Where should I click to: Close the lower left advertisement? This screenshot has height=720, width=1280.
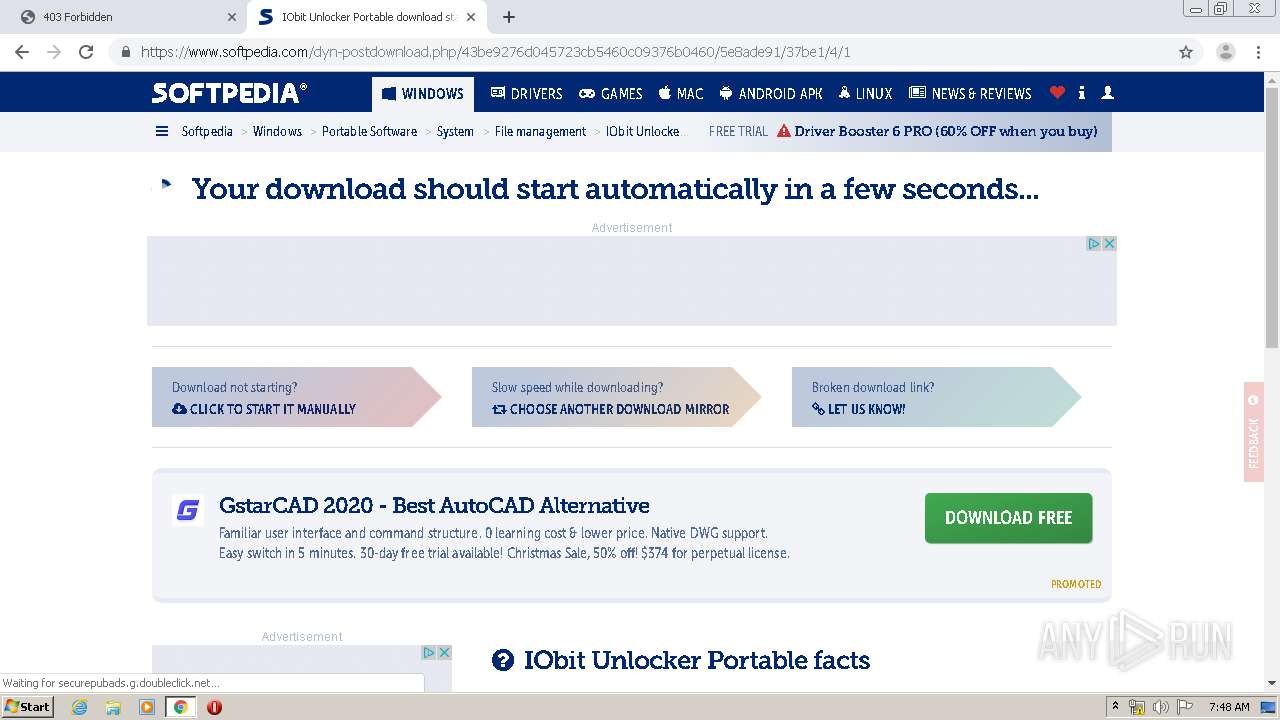(x=444, y=652)
